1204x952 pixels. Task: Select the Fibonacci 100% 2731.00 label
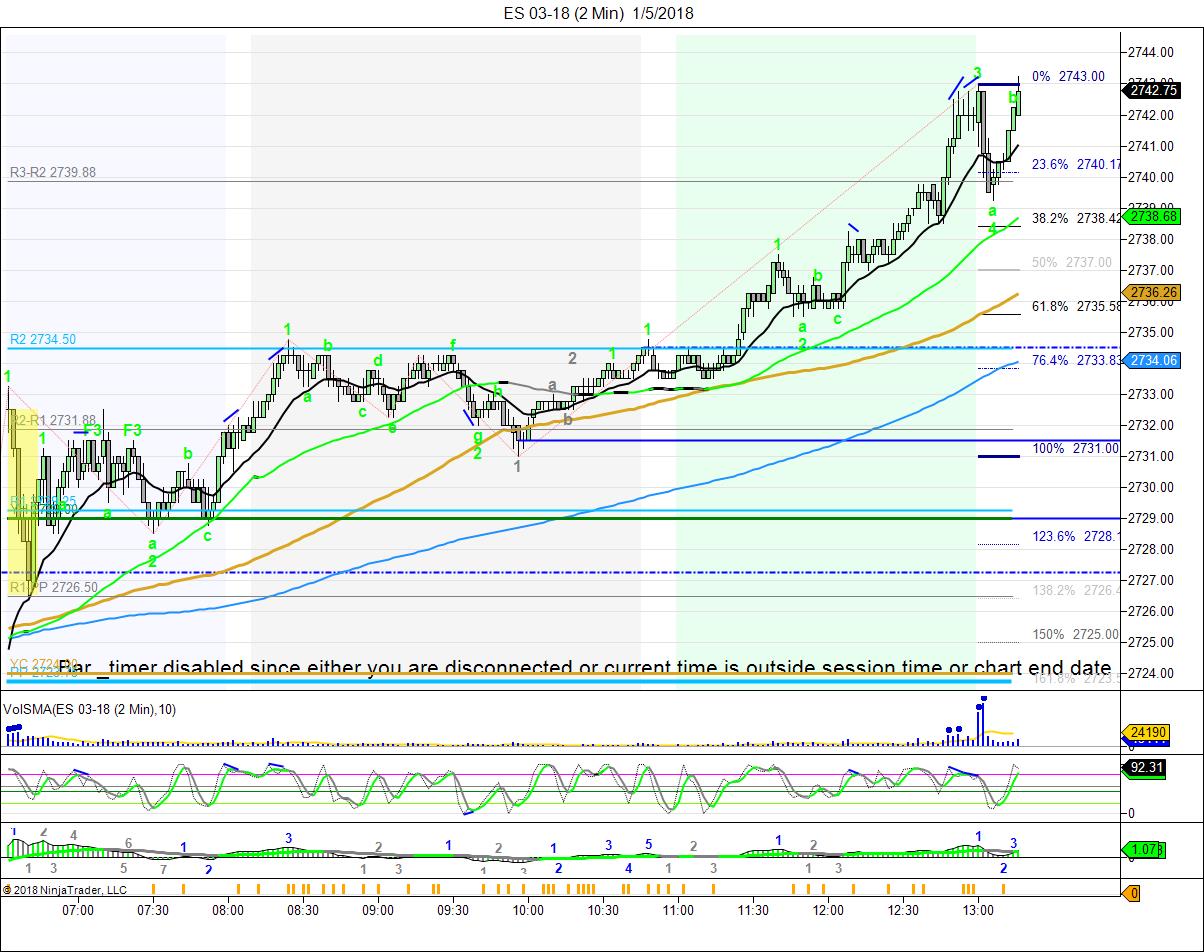pyautogui.click(x=1076, y=449)
